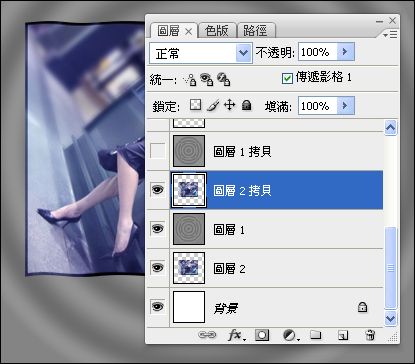Click the 圖層 2 拷貝 thumbnail
The image size is (415, 364).
pyautogui.click(x=189, y=190)
